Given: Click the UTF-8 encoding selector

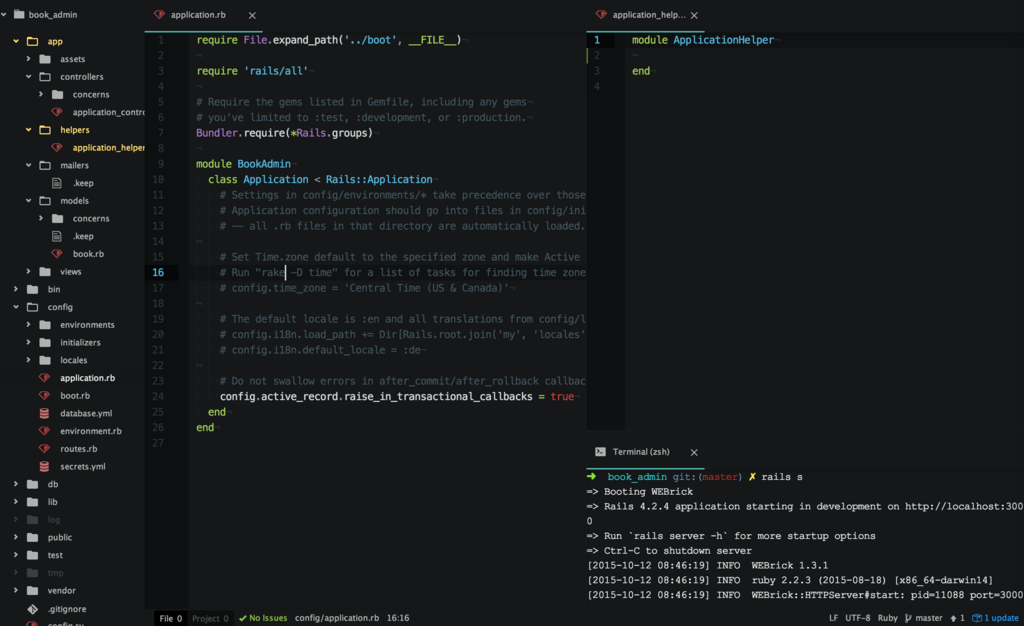Looking at the screenshot, I should [857, 618].
